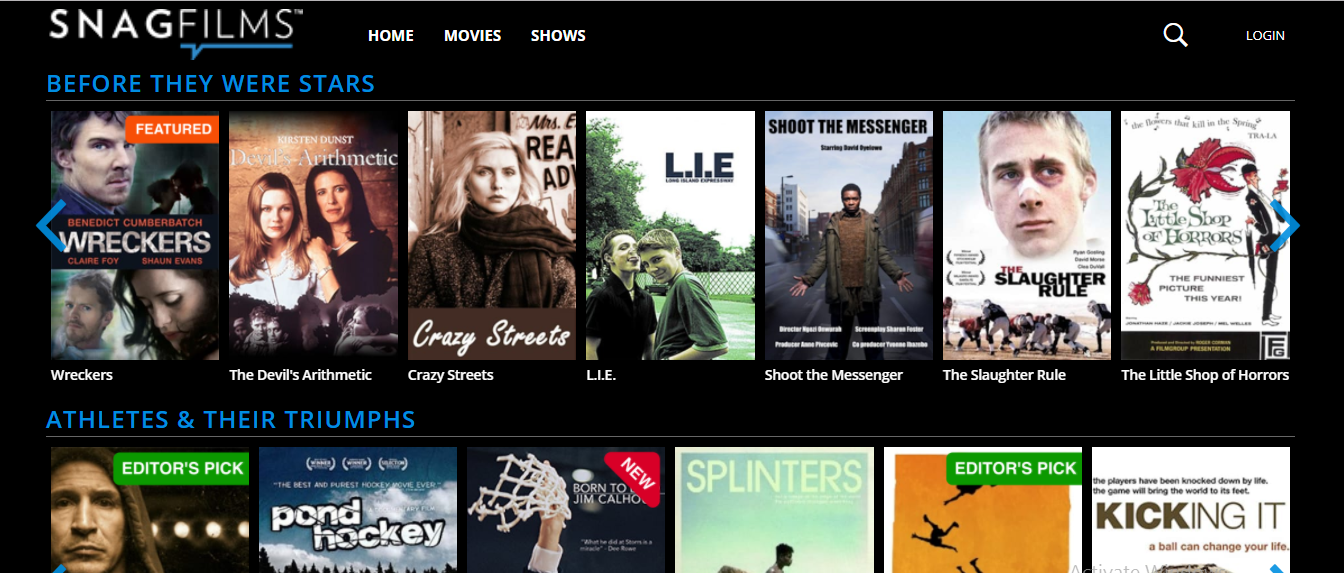Screen dimensions: 1344x573
Task: Open the L.I.E. movie poster
Action: pos(670,235)
